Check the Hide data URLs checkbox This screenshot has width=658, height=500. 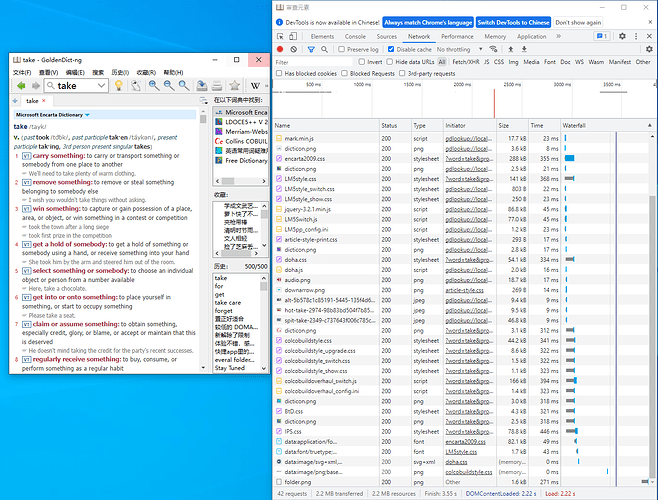coord(390,62)
